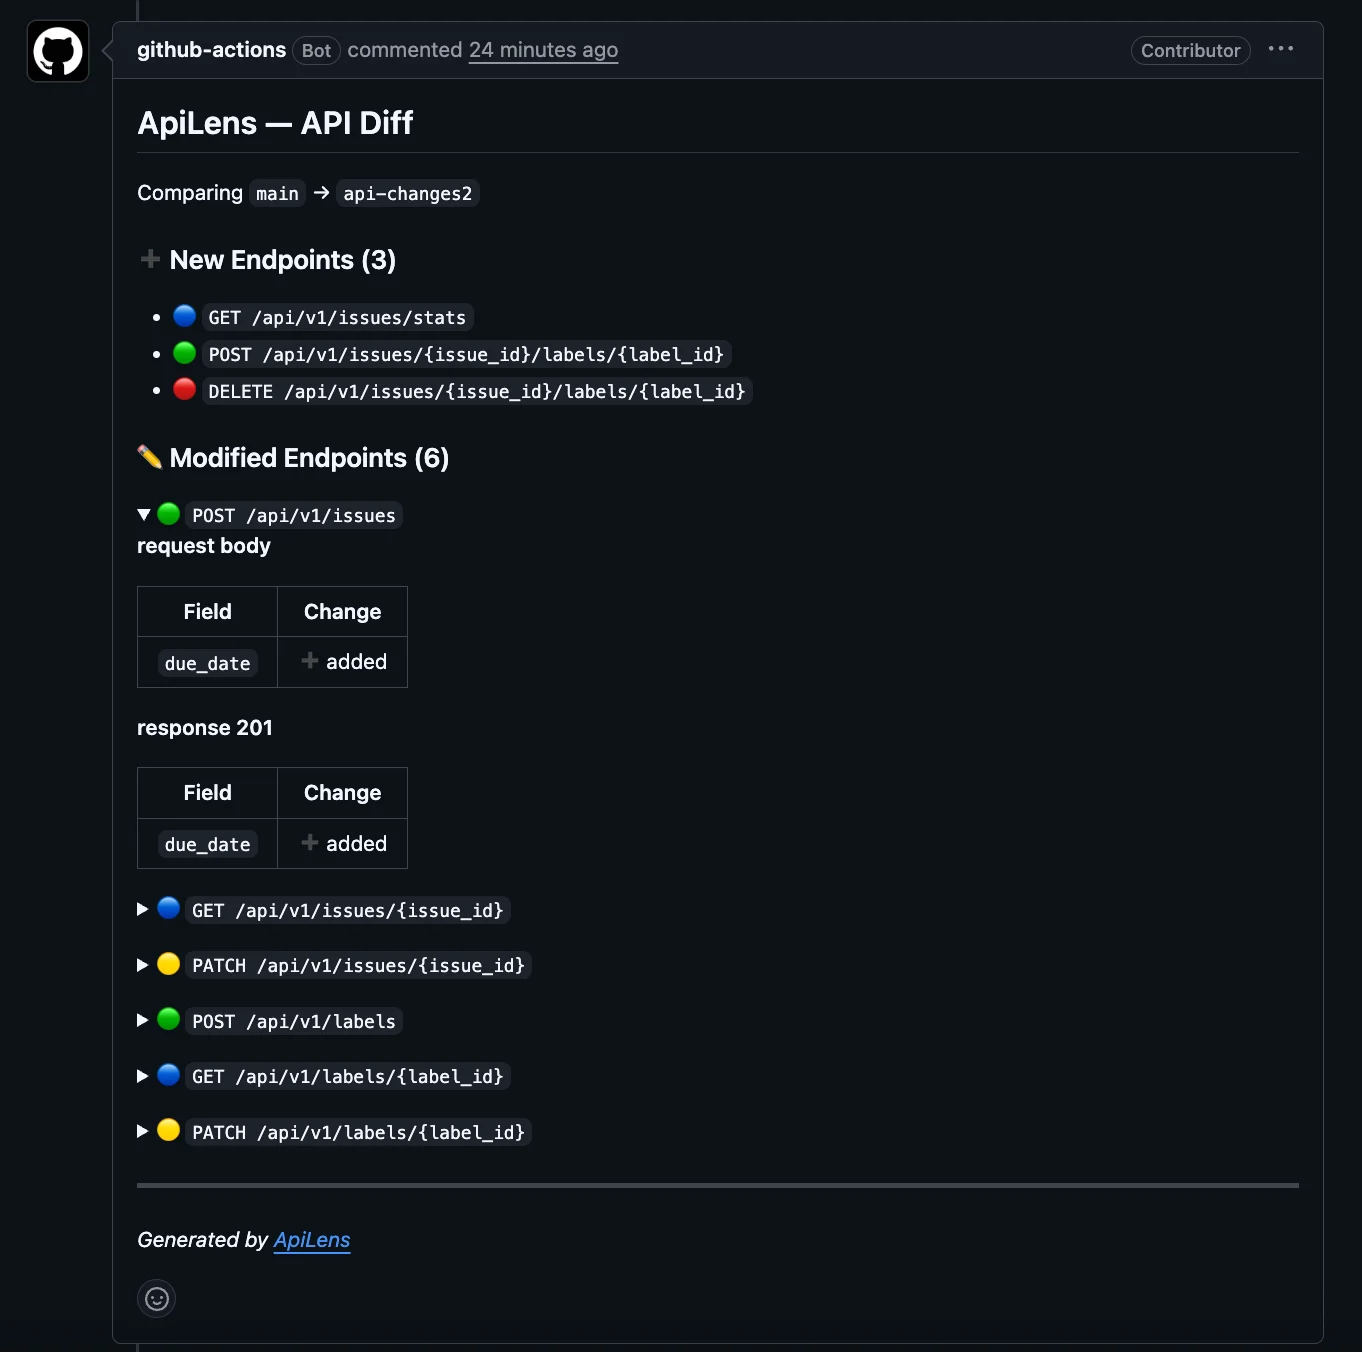Click the pencil icon beside Modified Endpoints
This screenshot has width=1362, height=1352.
pos(149,457)
